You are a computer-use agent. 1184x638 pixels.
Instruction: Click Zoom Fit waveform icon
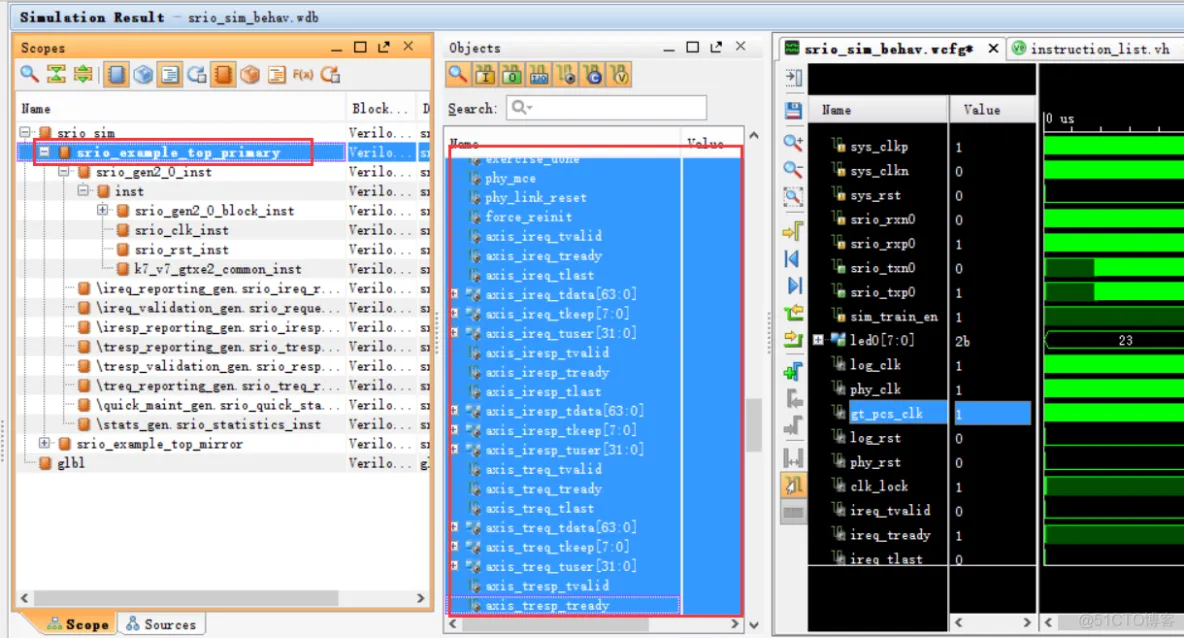pyautogui.click(x=793, y=197)
